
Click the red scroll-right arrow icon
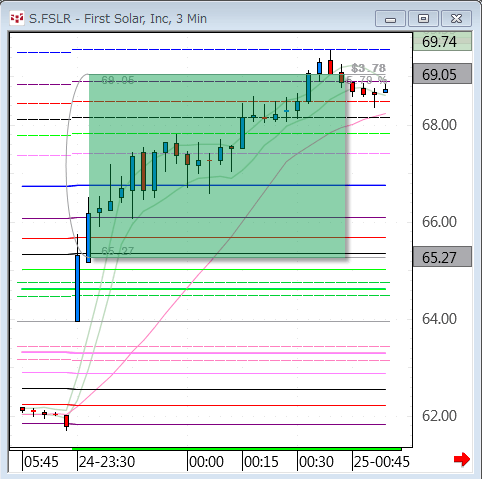462,460
